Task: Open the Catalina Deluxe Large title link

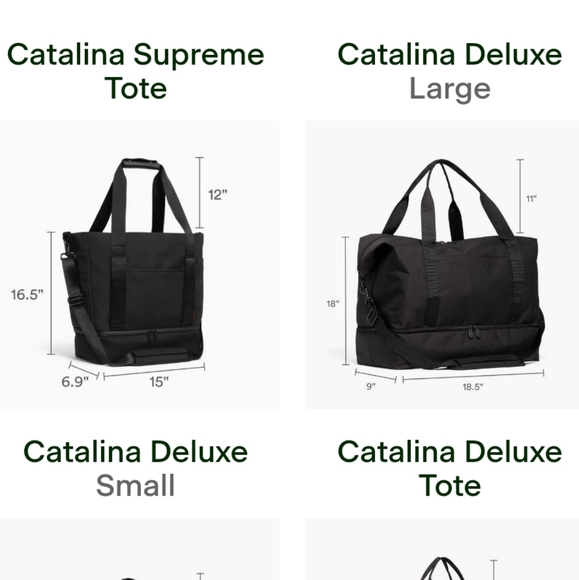Action: [x=450, y=71]
